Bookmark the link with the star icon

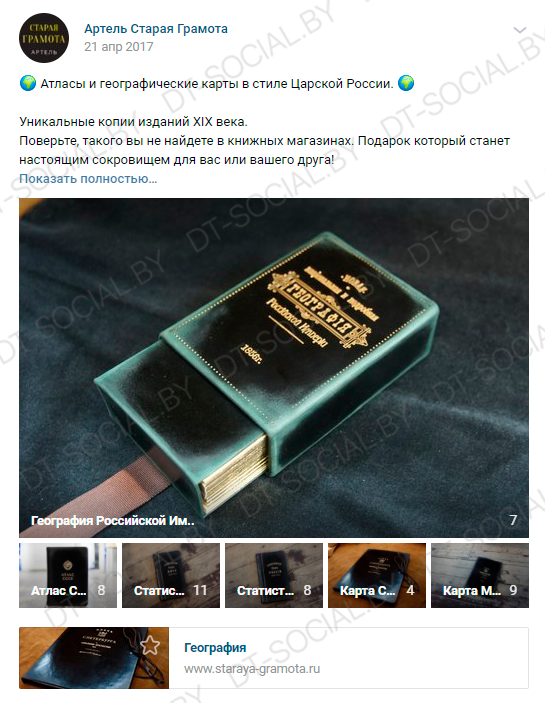pos(150,645)
